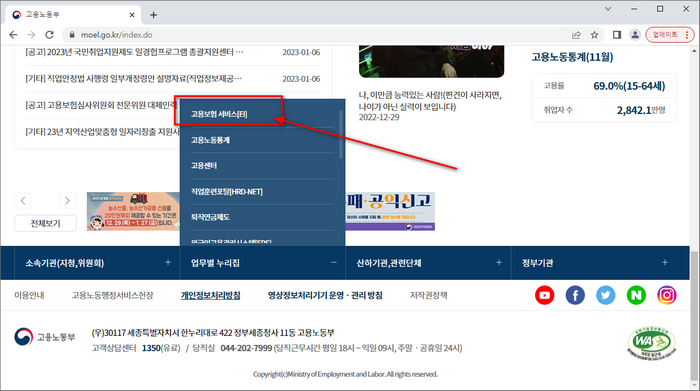Open the Twitter social icon
This screenshot has height=391, width=700.
pyautogui.click(x=606, y=295)
